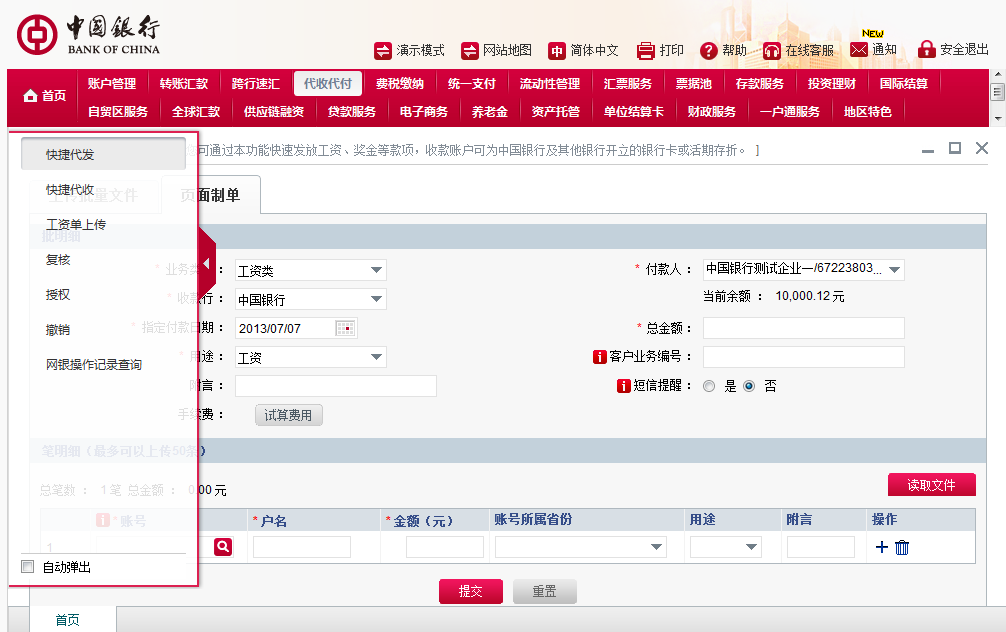Click 读取文件 to read a file
Image resolution: width=1006 pixels, height=632 pixels.
[931, 484]
